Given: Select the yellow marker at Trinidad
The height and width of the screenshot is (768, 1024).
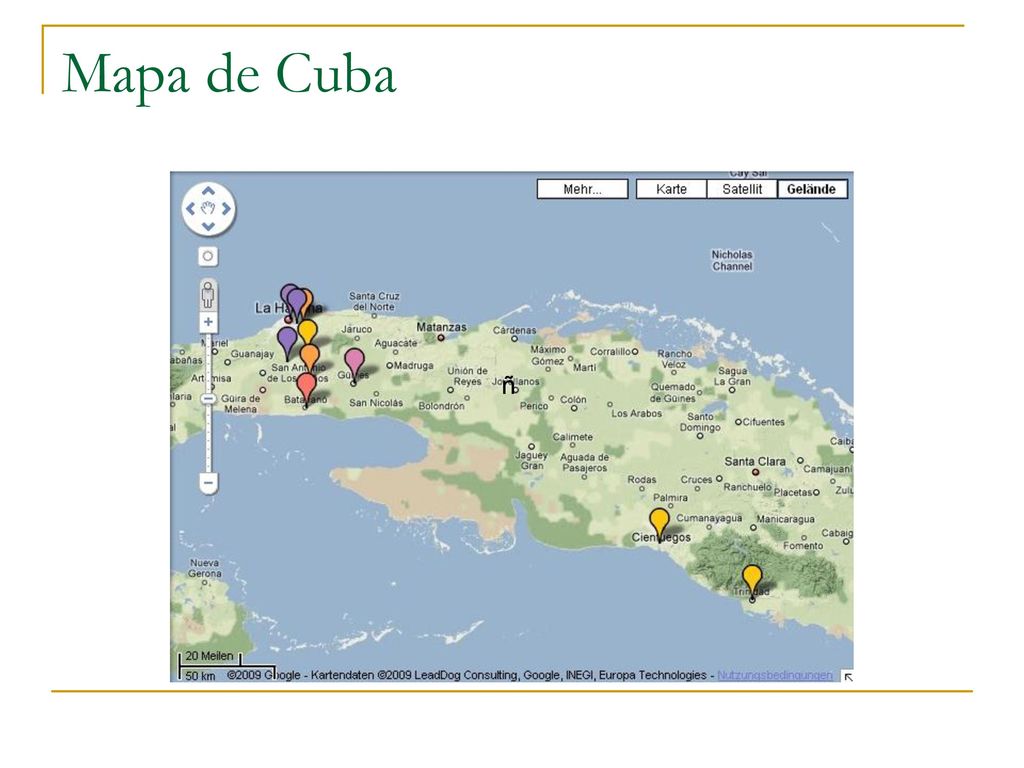Looking at the screenshot, I should tap(752, 581).
